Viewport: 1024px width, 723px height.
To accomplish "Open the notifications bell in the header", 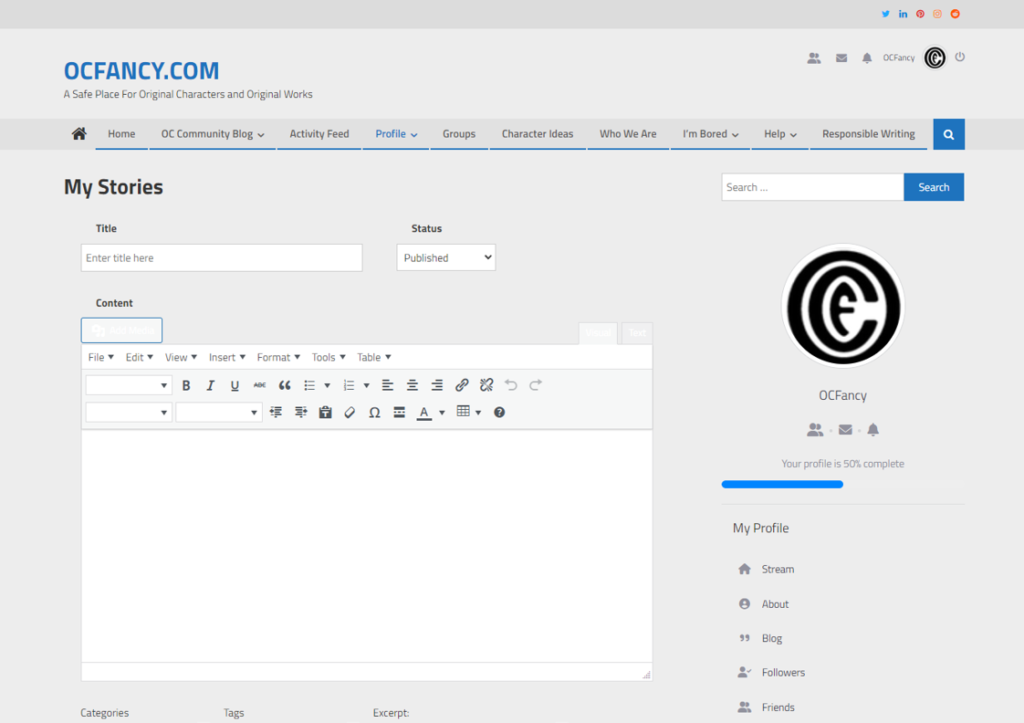I will click(868, 57).
